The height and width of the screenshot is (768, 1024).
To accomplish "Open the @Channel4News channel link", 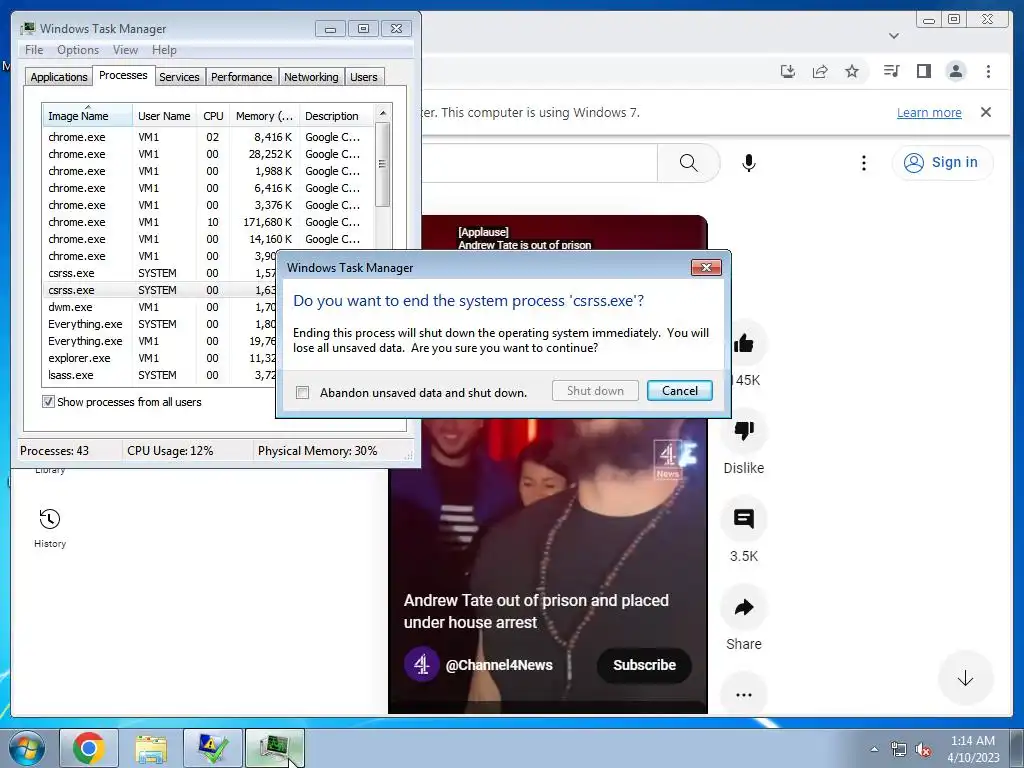I will pyautogui.click(x=499, y=665).
